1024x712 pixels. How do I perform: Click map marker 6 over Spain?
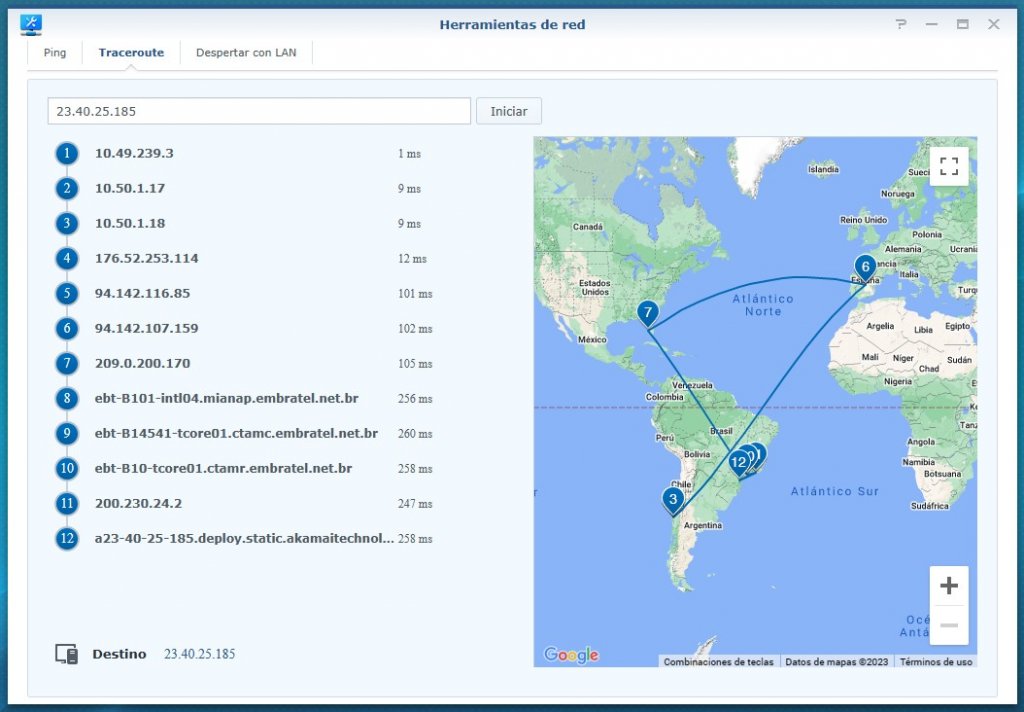coord(865,267)
